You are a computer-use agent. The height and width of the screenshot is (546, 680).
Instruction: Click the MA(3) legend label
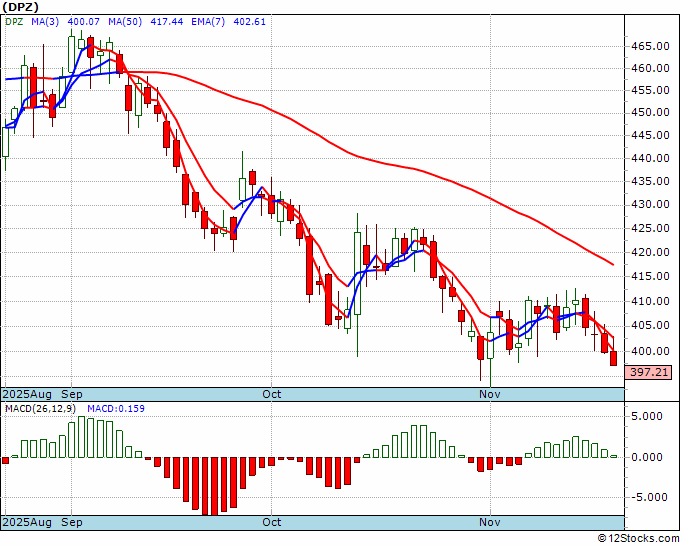pyautogui.click(x=45, y=22)
